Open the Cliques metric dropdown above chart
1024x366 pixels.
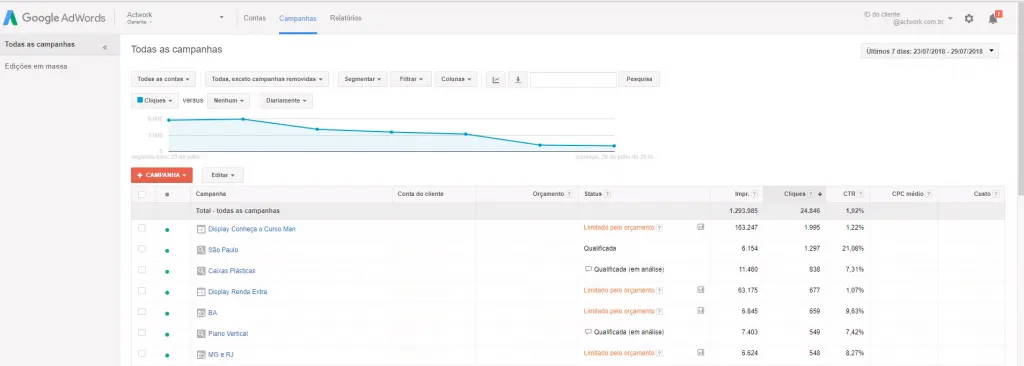155,101
